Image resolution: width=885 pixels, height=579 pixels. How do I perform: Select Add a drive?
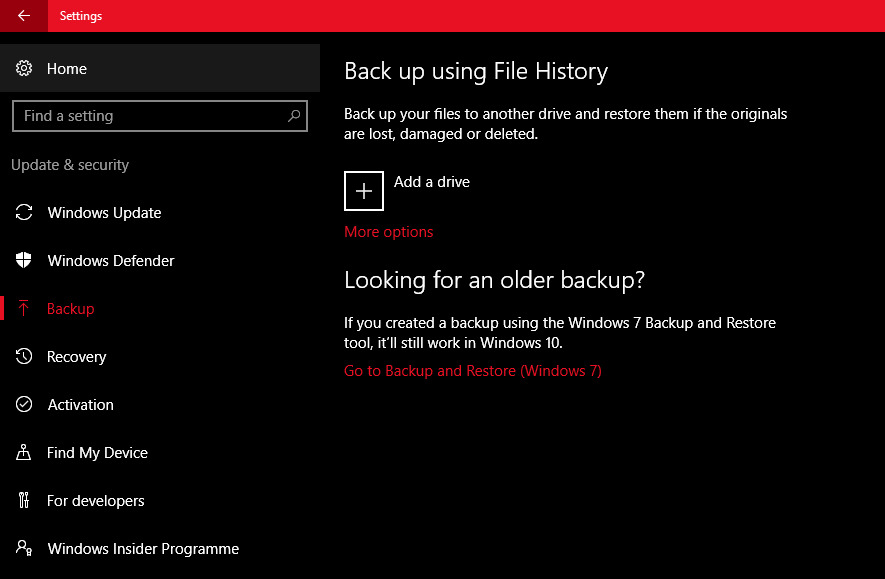[x=431, y=182]
